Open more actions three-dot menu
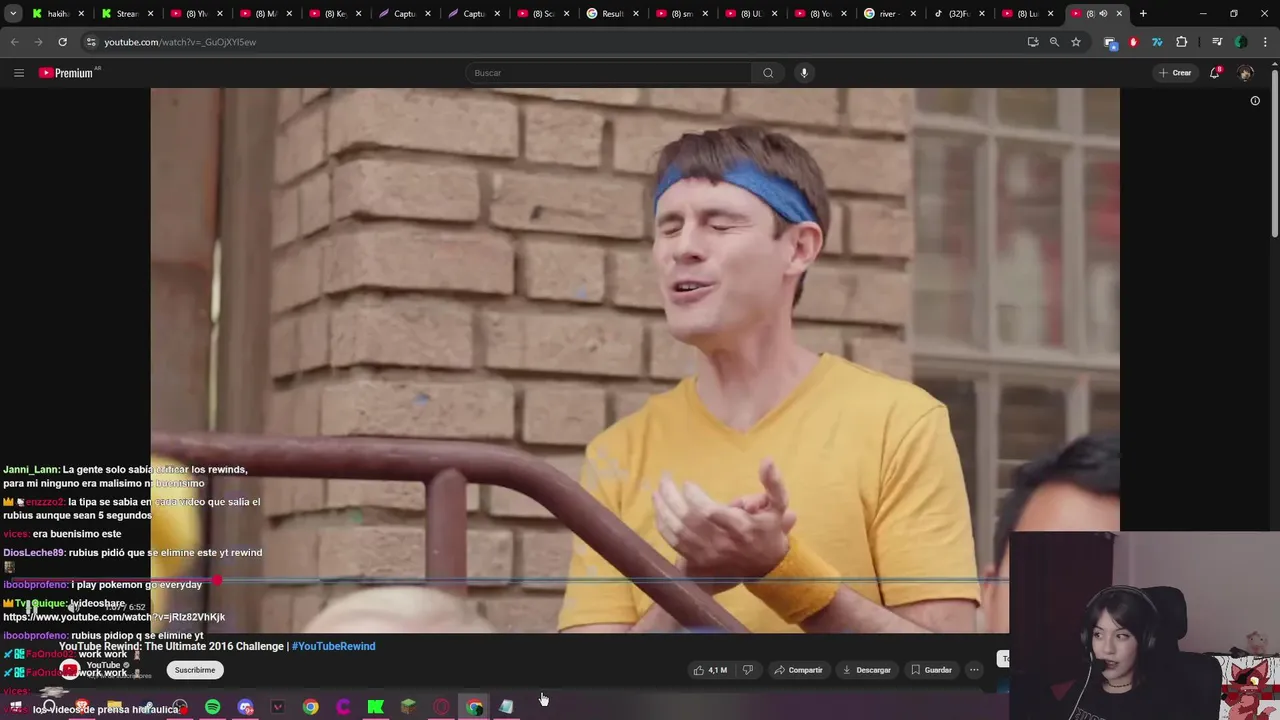Viewport: 1280px width, 720px height. [974, 670]
